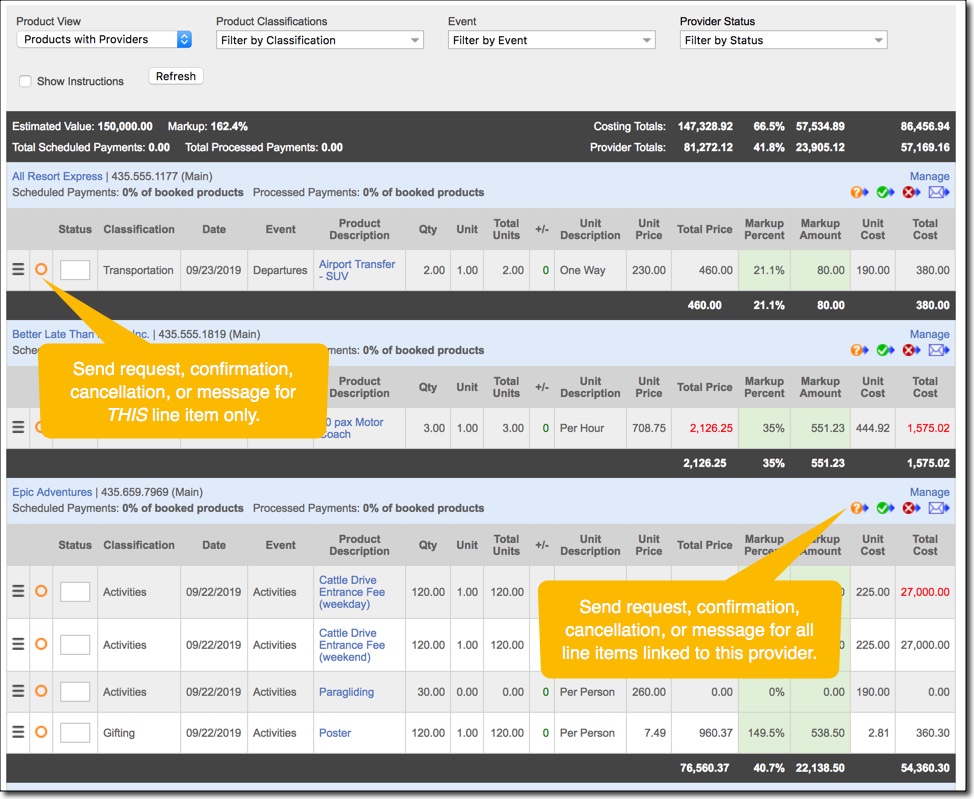This screenshot has width=974, height=799.
Task: Click unit price 7.49 in Poster row
Action: 655,733
